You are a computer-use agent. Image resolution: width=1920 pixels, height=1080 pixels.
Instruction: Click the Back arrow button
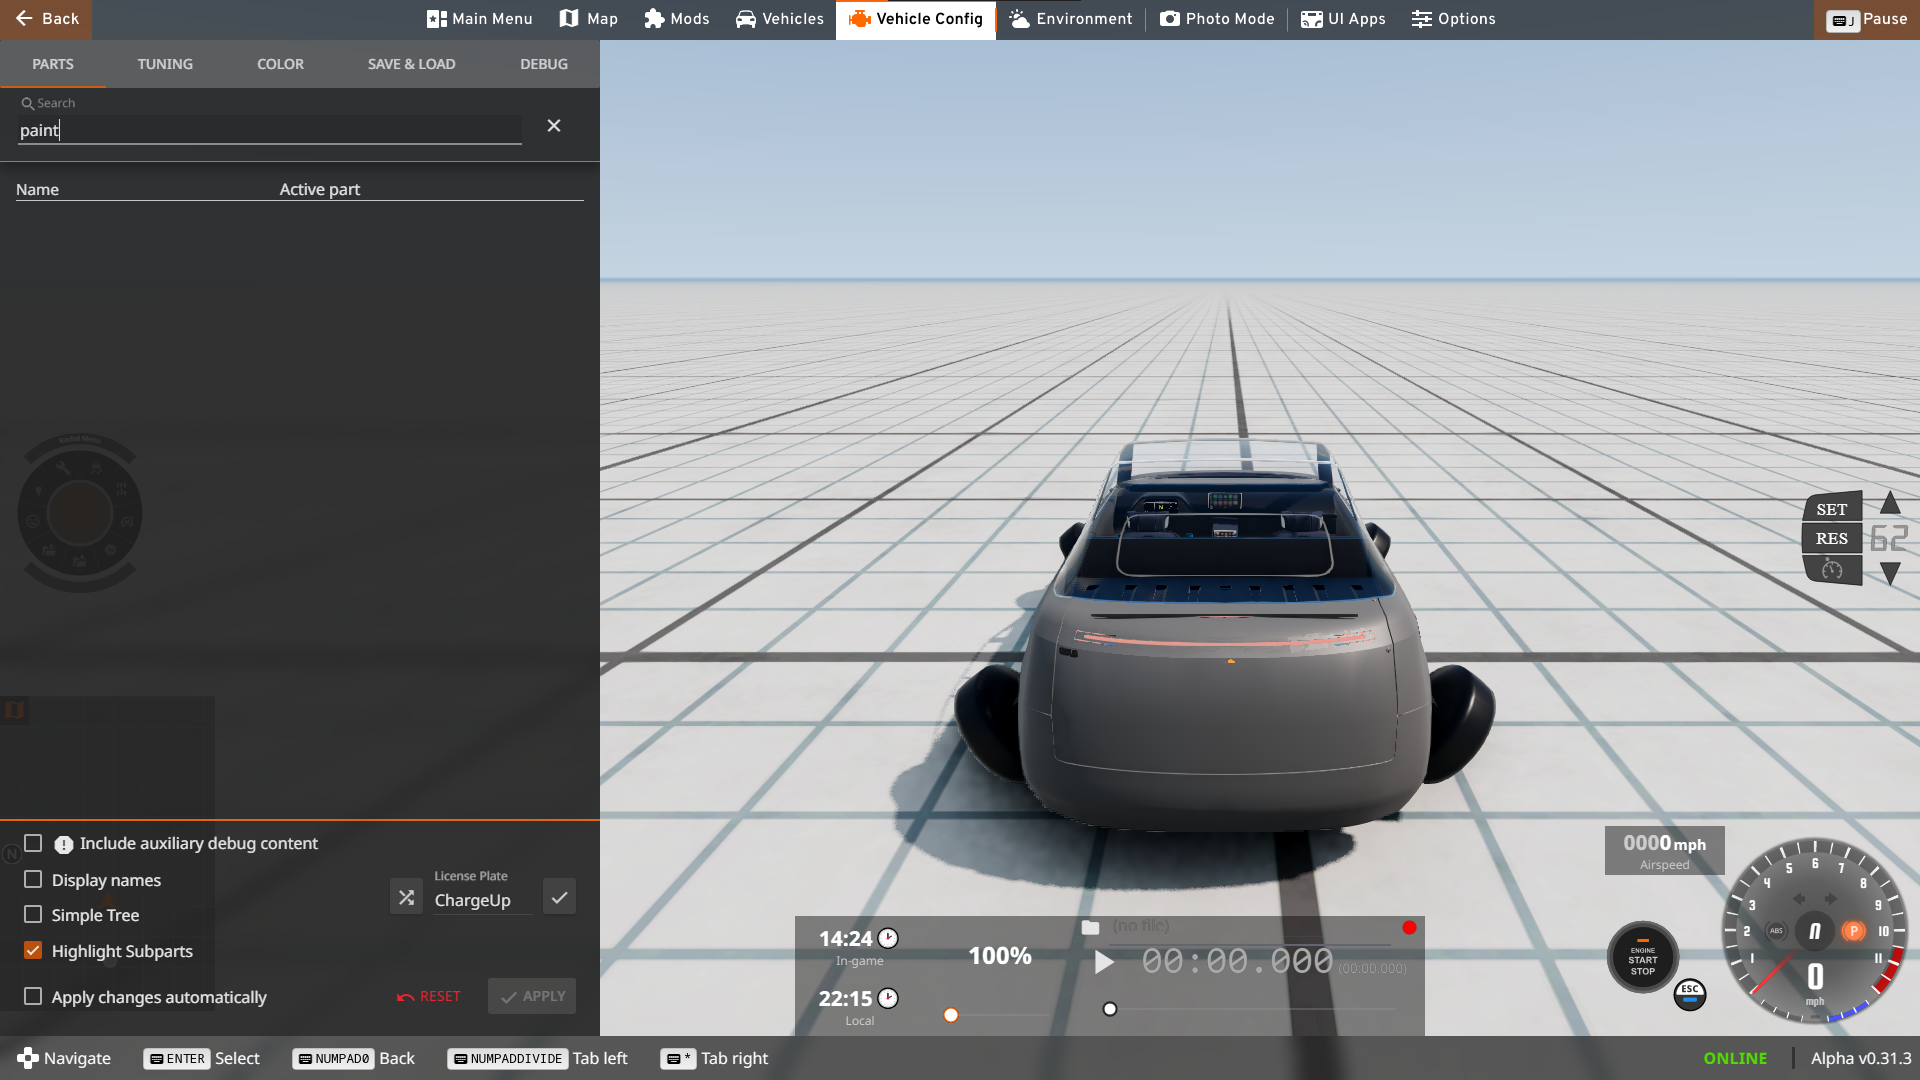tap(46, 19)
